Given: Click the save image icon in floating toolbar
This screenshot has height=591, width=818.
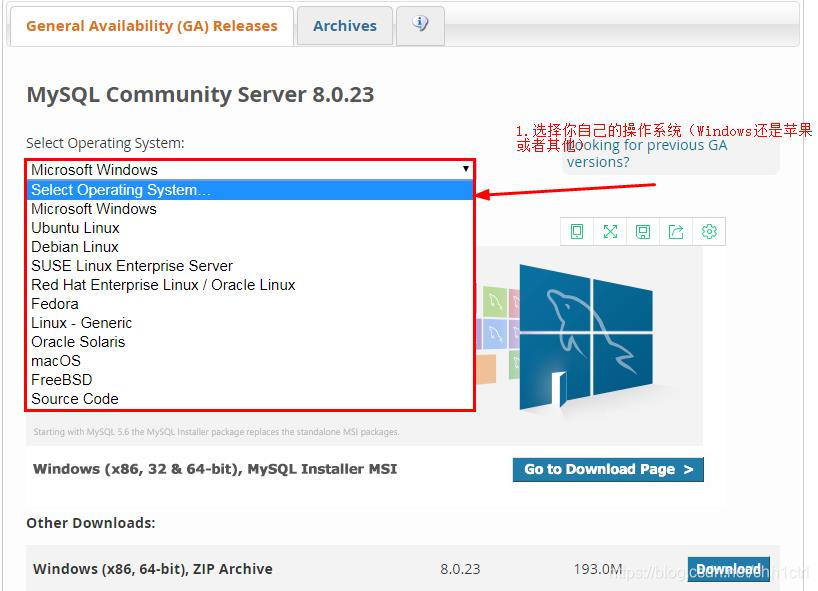Looking at the screenshot, I should coord(643,232).
